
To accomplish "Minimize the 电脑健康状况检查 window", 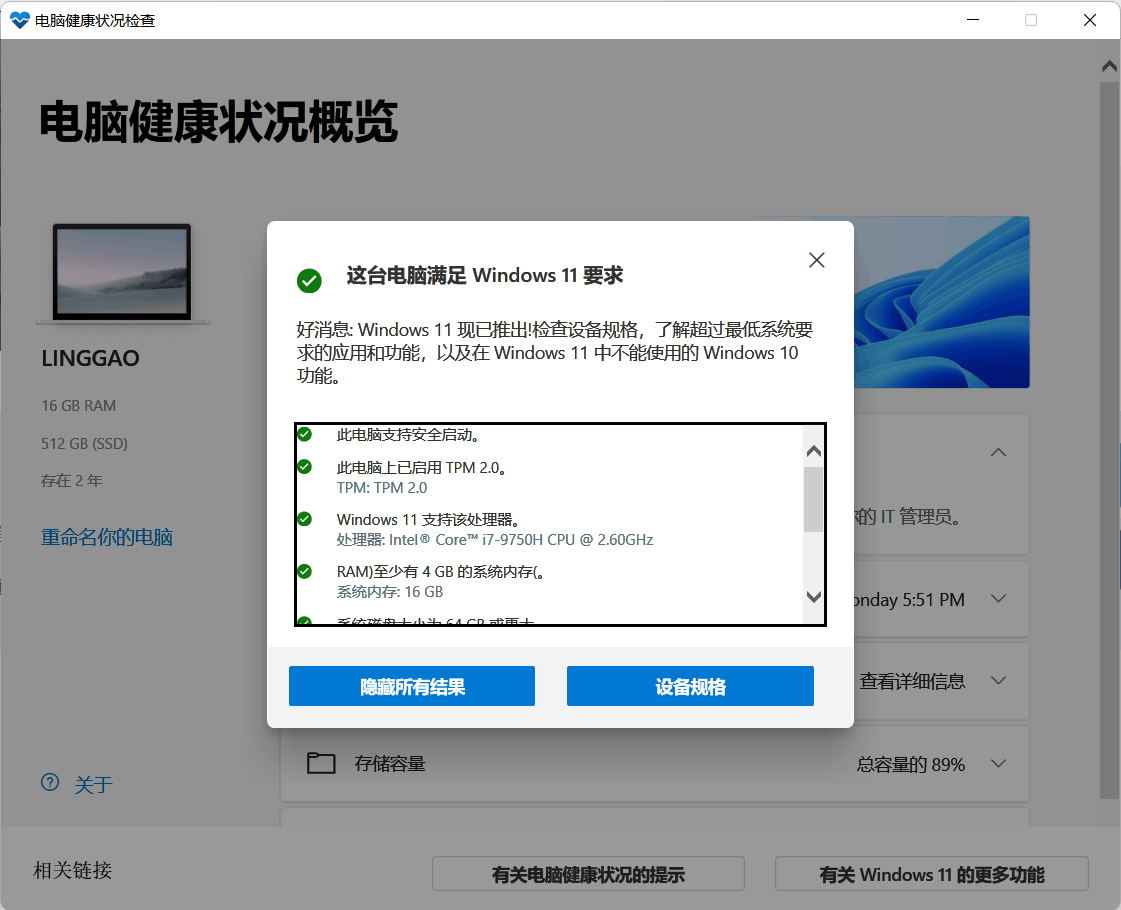I will (972, 20).
